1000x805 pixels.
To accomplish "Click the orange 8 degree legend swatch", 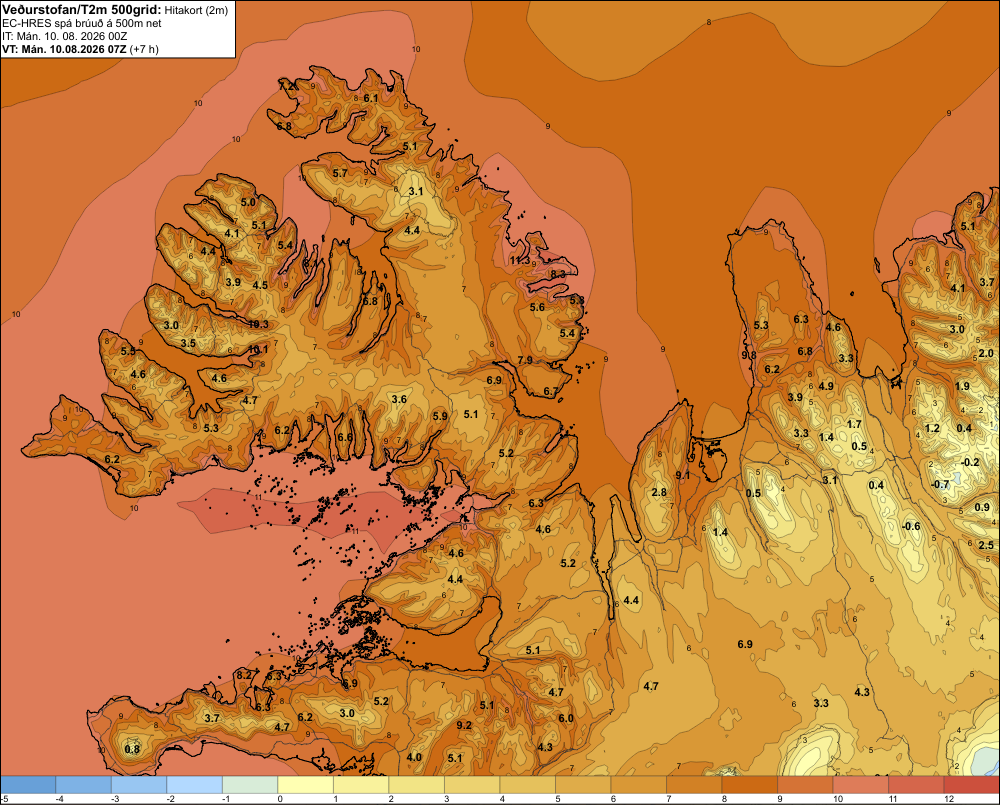I will [x=749, y=785].
